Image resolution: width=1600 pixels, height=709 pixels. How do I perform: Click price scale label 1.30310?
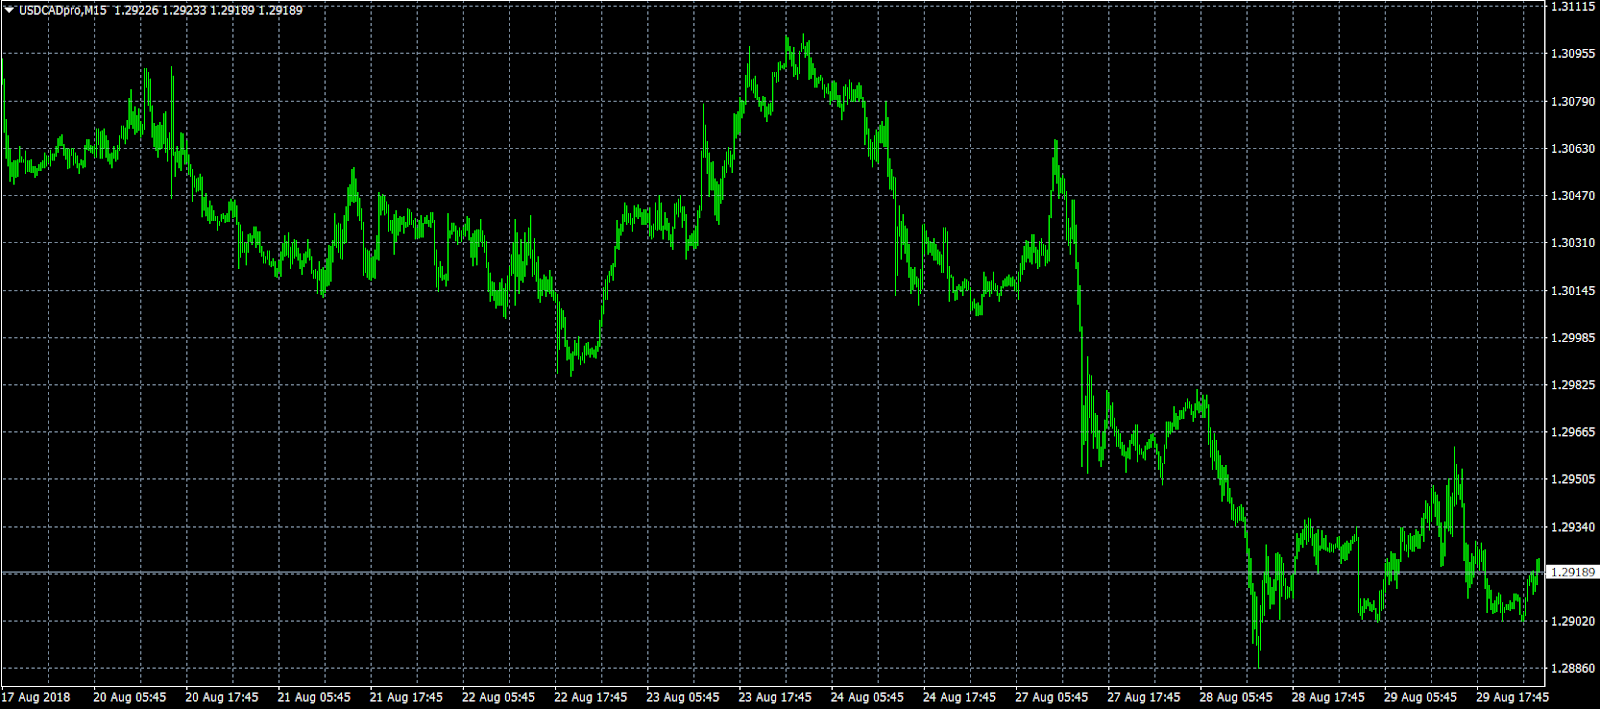pyautogui.click(x=1572, y=243)
